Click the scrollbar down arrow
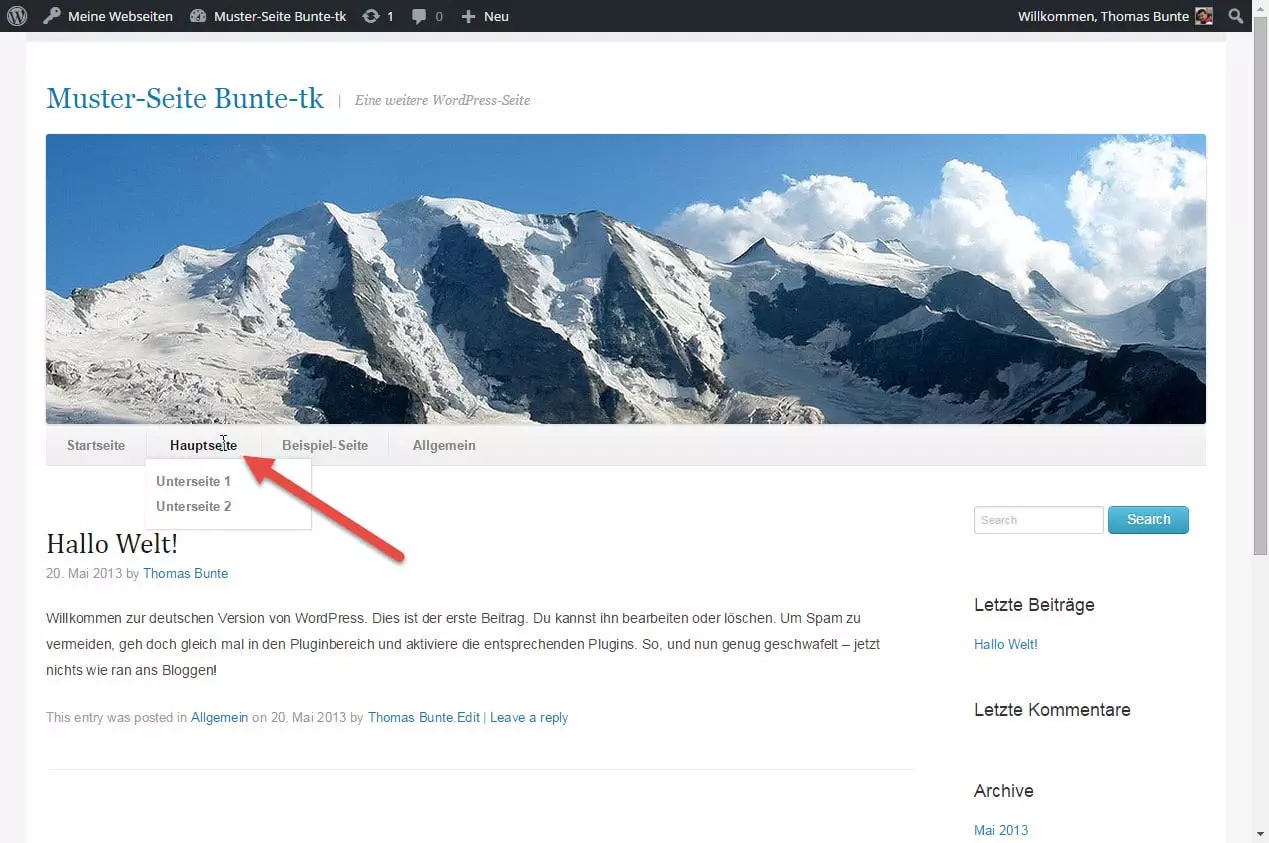The width and height of the screenshot is (1269, 843). click(1260, 834)
